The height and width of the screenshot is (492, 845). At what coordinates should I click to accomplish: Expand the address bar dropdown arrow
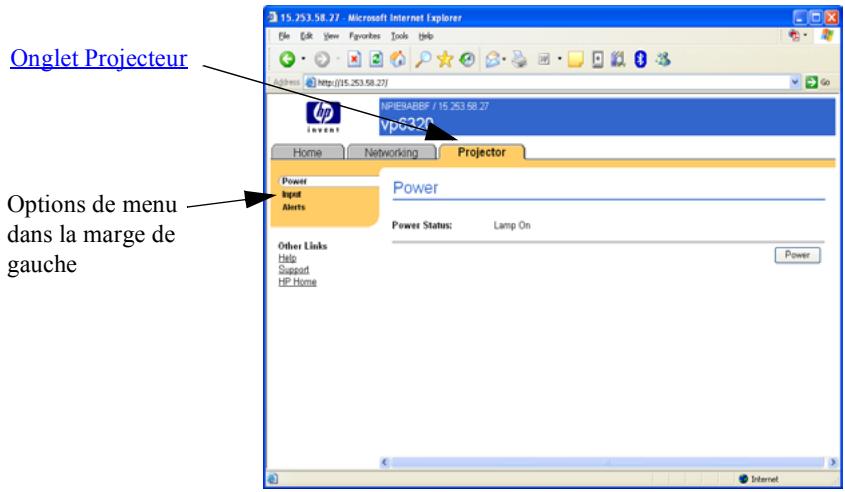(794, 82)
